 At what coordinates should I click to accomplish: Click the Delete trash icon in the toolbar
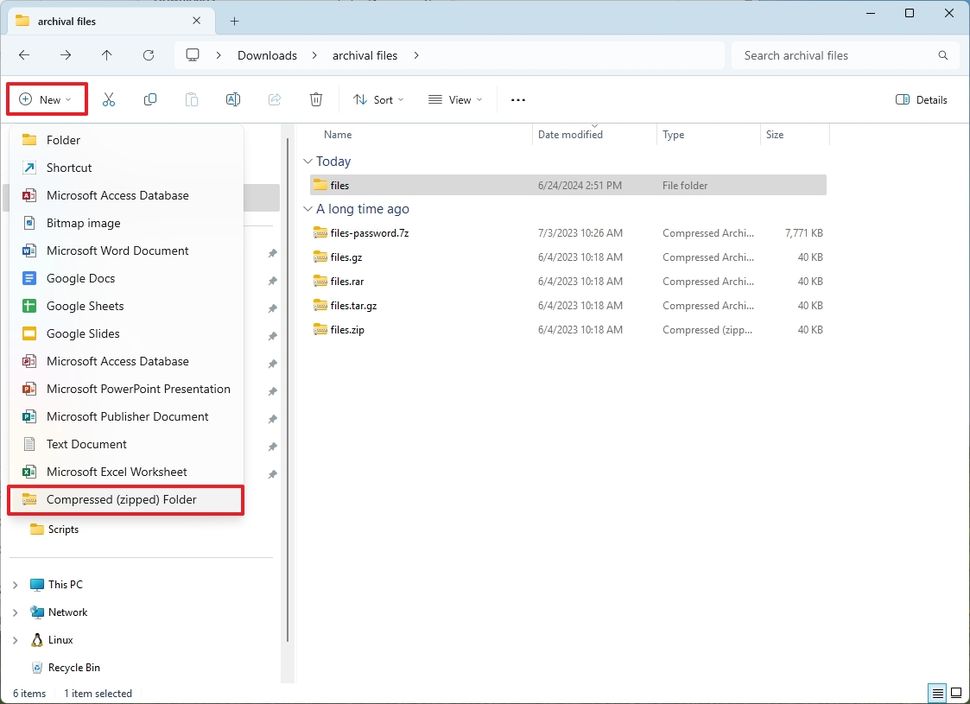tap(316, 99)
